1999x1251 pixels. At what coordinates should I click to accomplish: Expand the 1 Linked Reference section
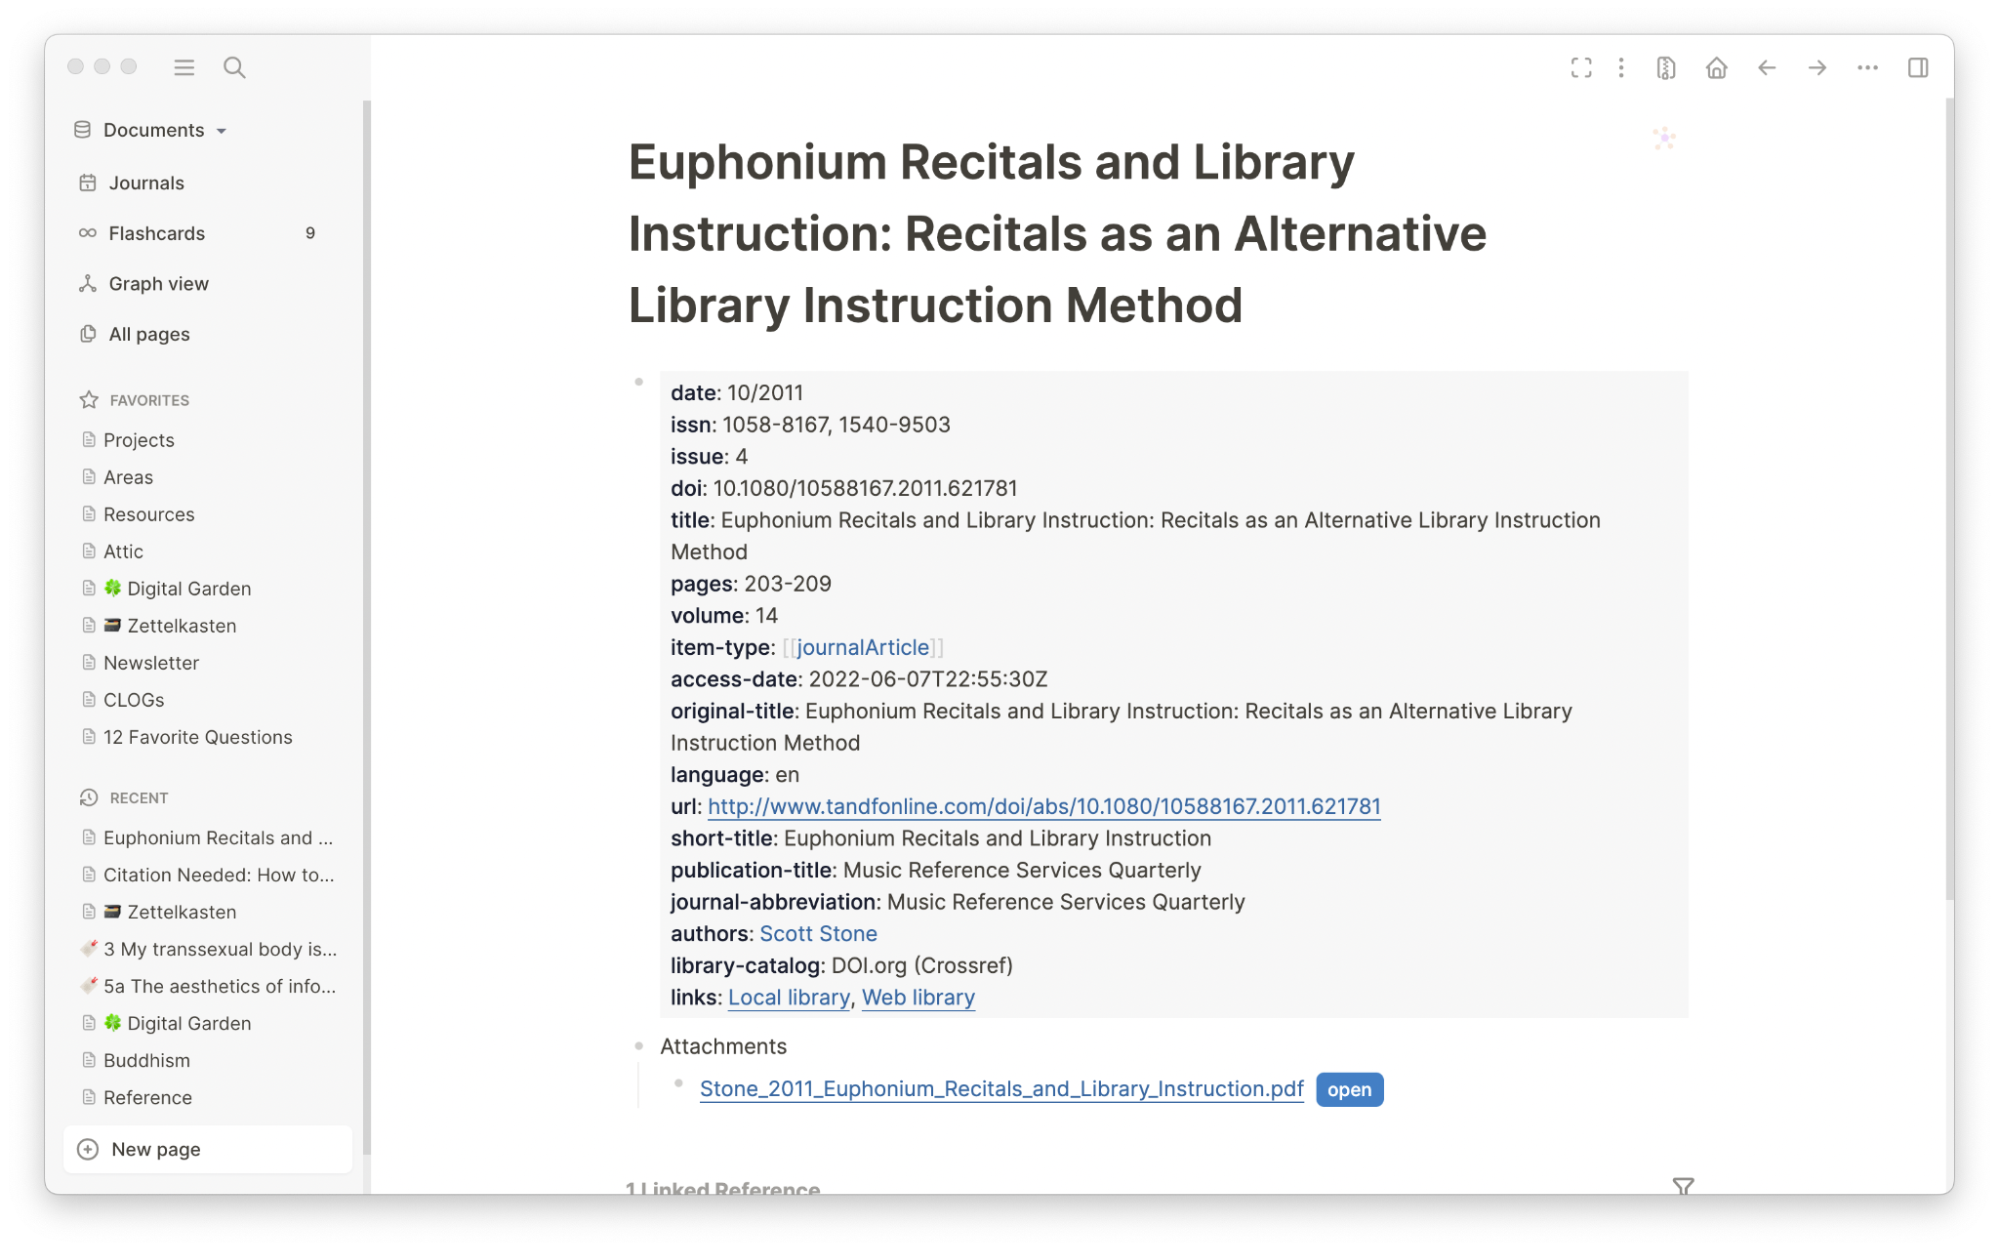click(x=721, y=1188)
